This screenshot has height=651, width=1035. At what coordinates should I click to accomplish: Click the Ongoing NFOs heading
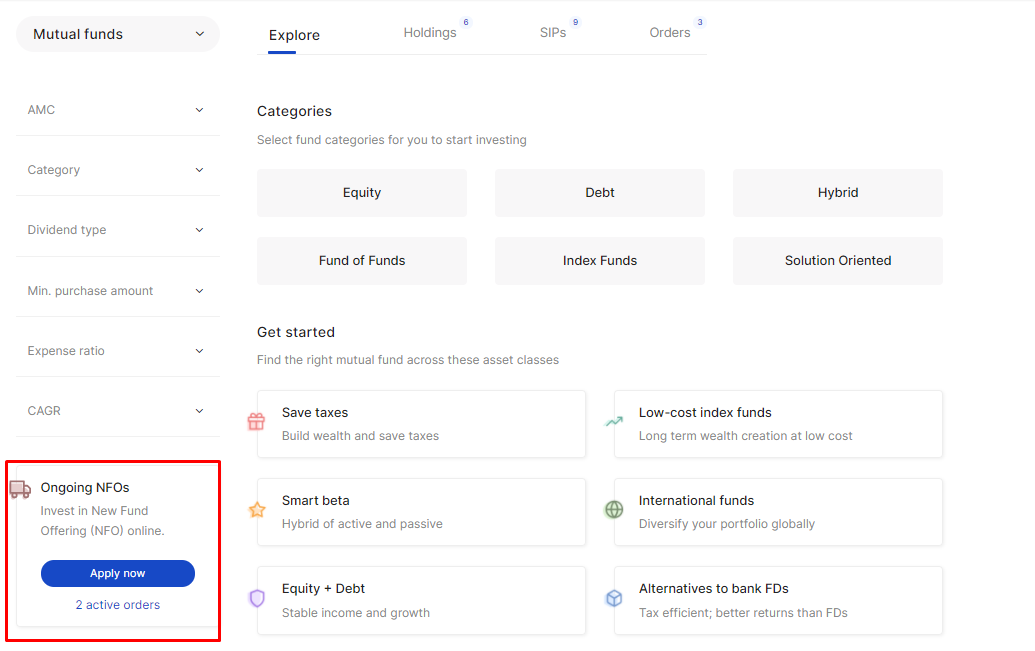(84, 487)
